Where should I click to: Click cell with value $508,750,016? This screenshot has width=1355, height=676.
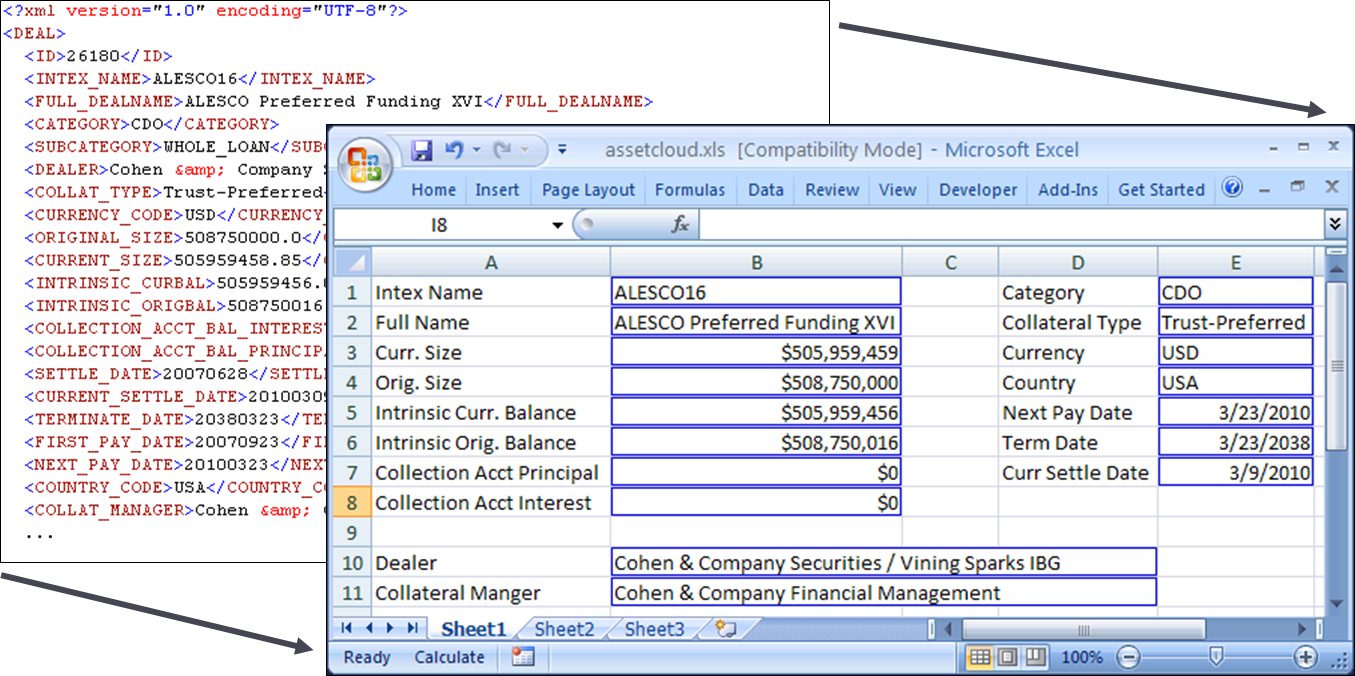(756, 442)
